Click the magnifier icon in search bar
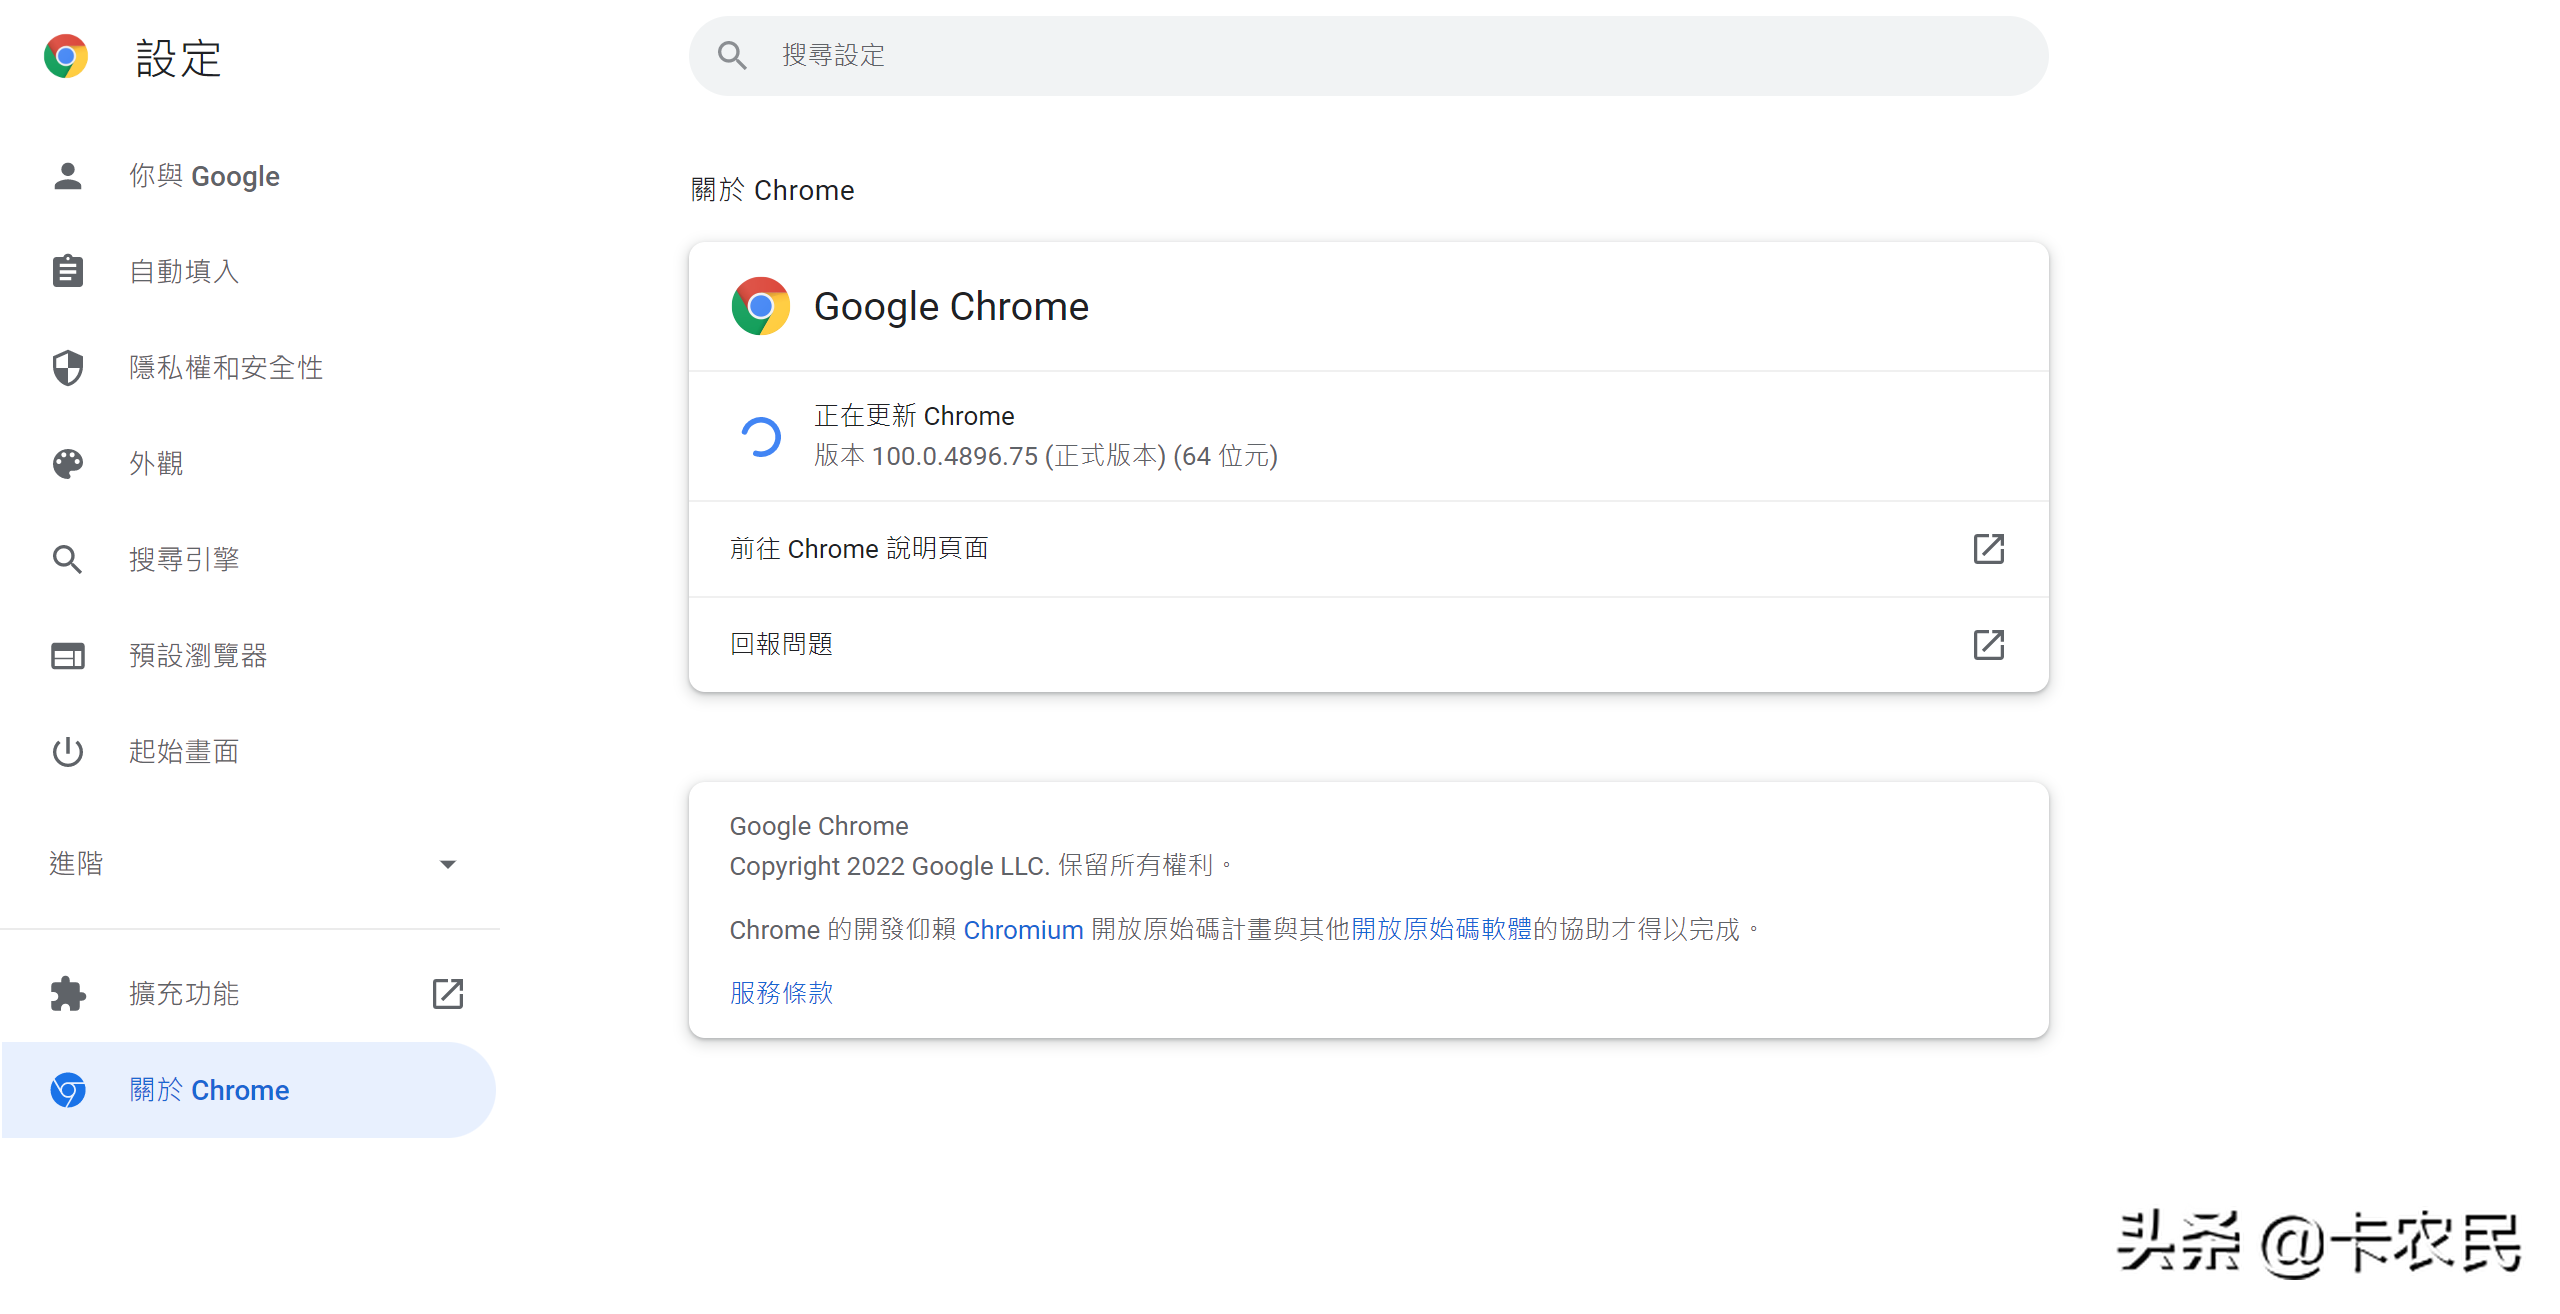The height and width of the screenshot is (1314, 2560). pyautogui.click(x=732, y=56)
